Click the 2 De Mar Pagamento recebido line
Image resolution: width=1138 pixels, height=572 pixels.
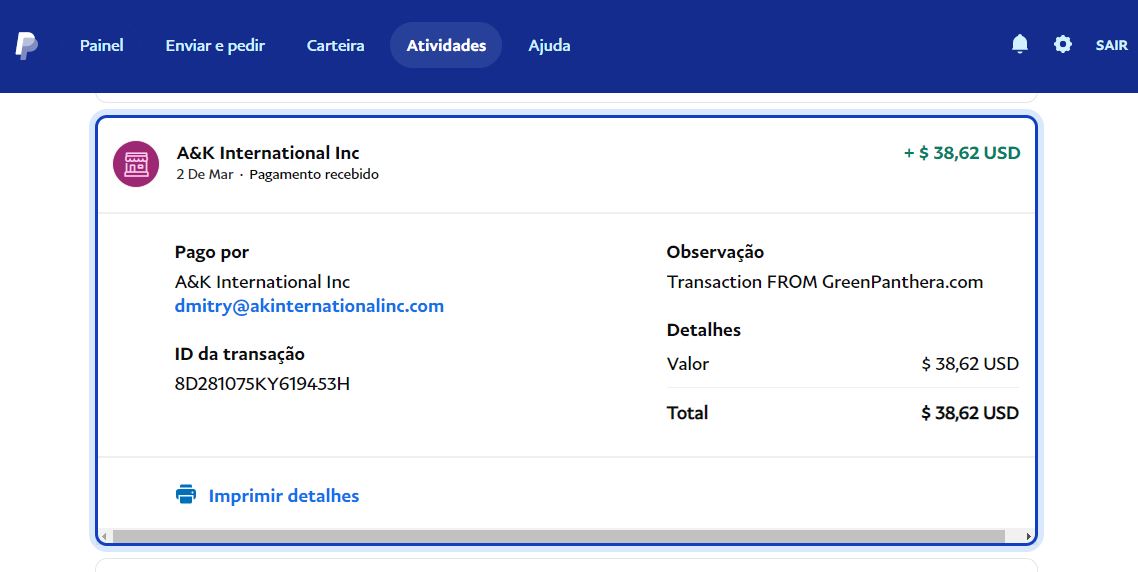277,174
